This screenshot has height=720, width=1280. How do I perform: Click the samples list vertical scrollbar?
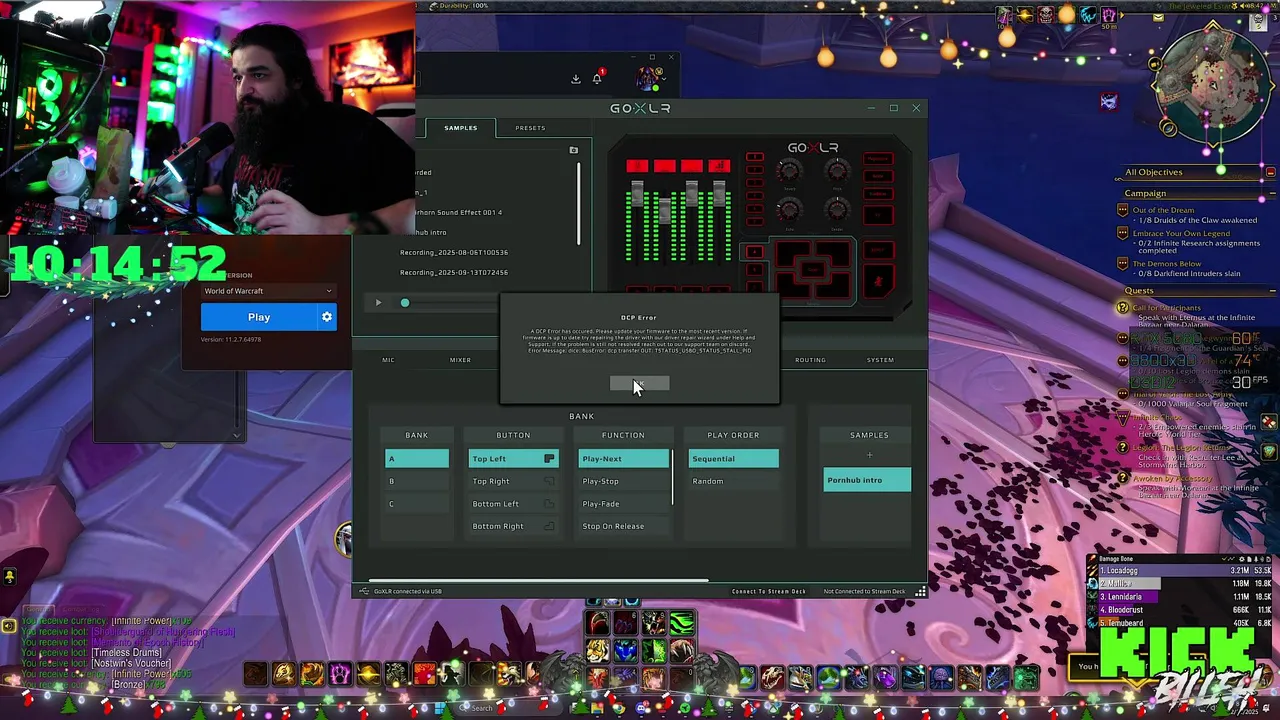click(579, 204)
